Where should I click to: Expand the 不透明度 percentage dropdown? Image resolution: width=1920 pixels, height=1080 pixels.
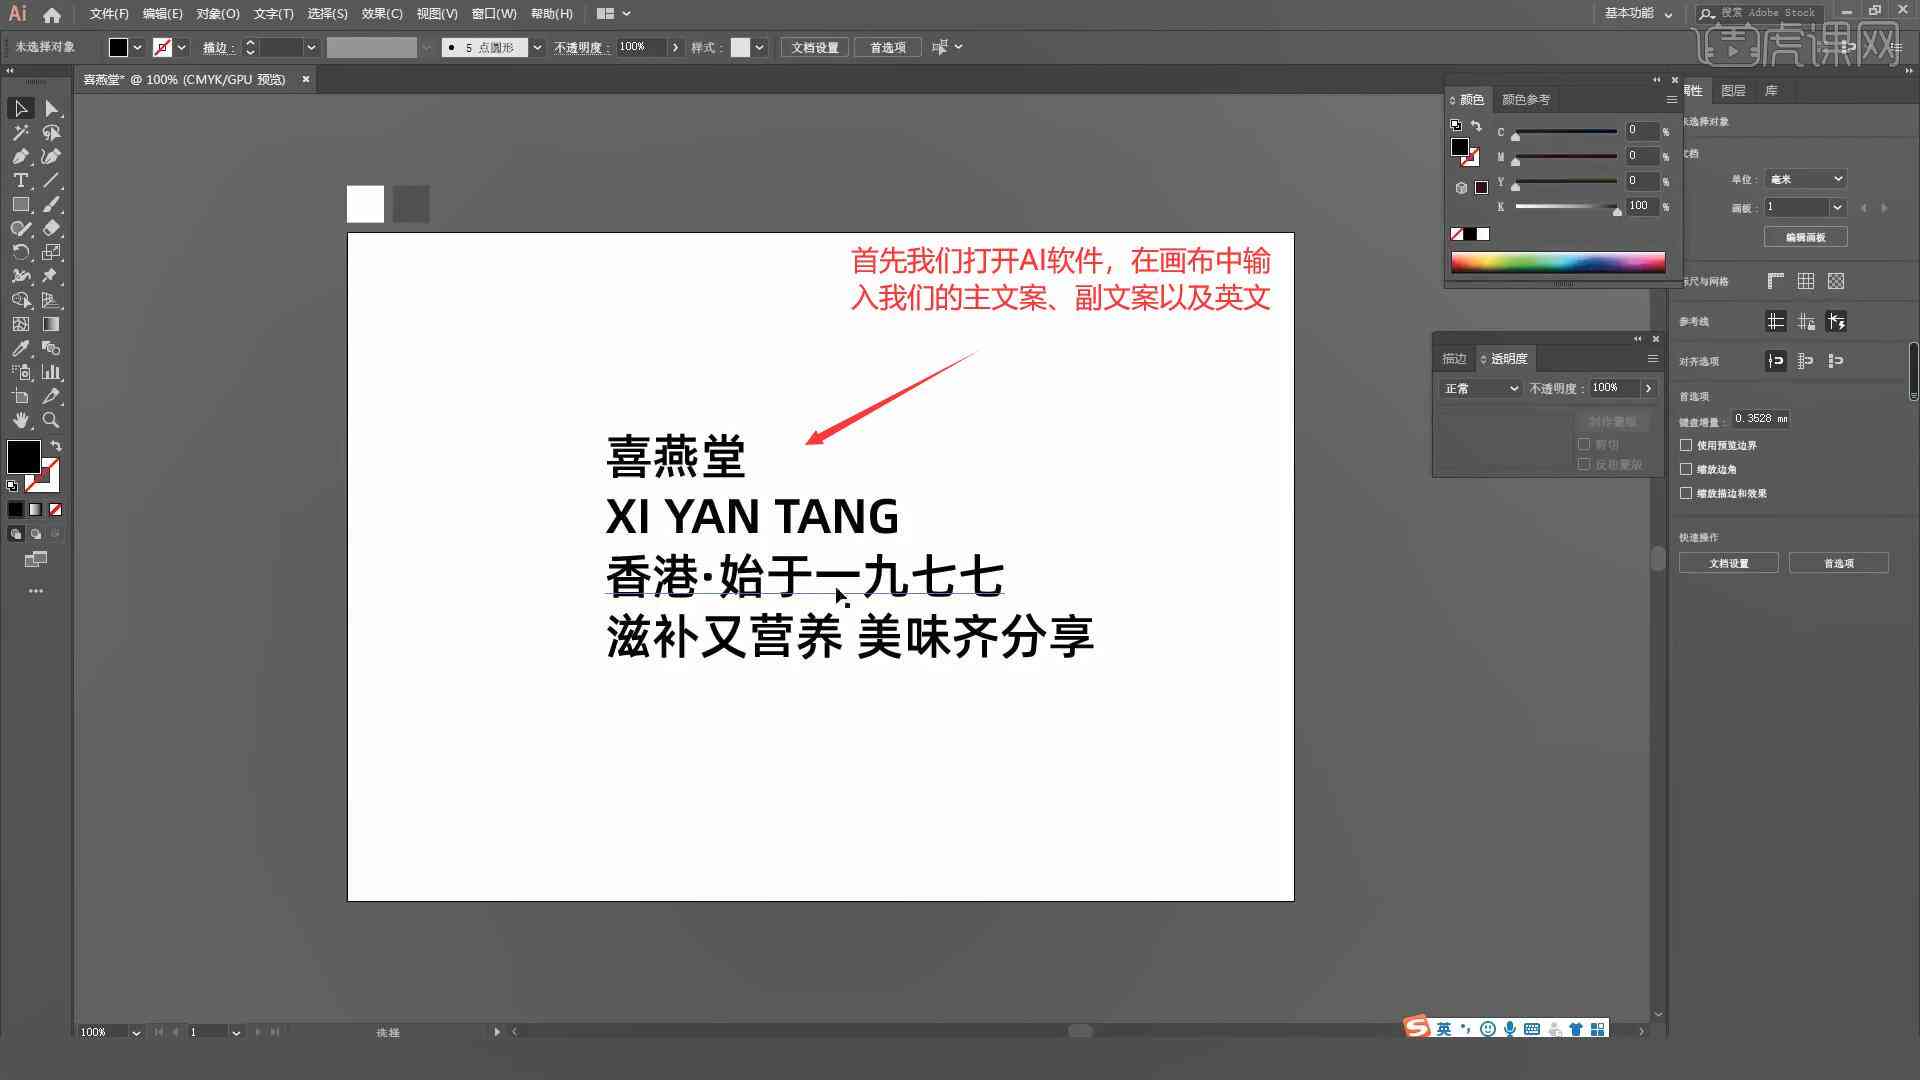(x=1648, y=388)
